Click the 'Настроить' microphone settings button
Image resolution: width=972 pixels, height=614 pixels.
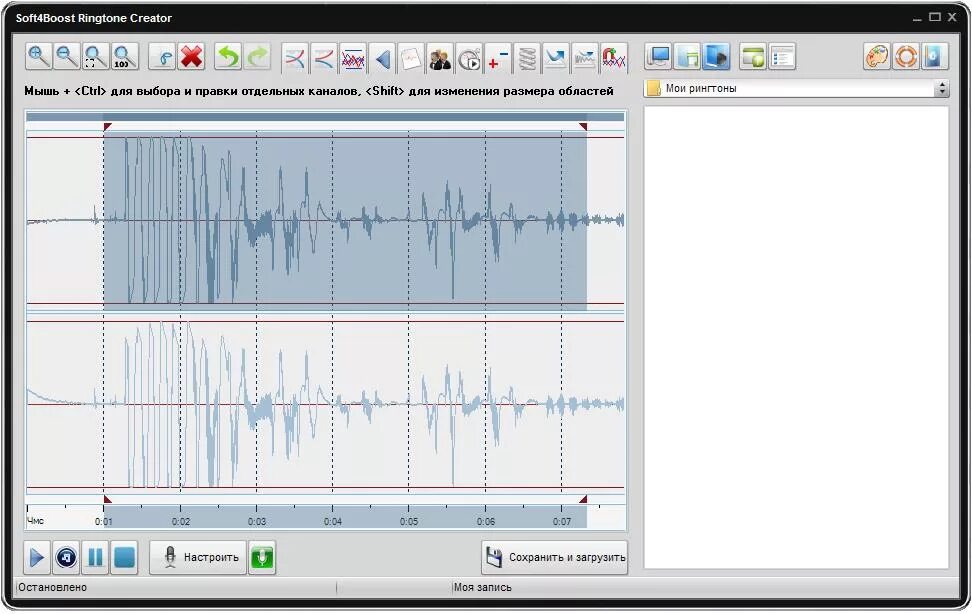tap(198, 557)
